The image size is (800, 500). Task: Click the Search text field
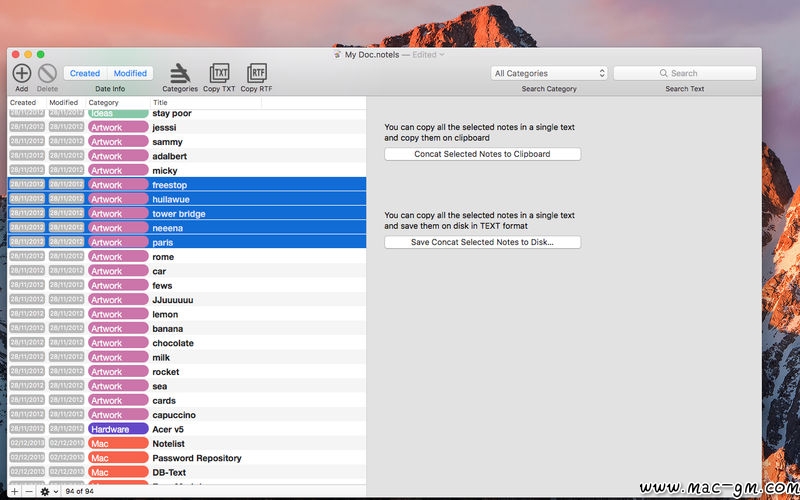(x=685, y=73)
